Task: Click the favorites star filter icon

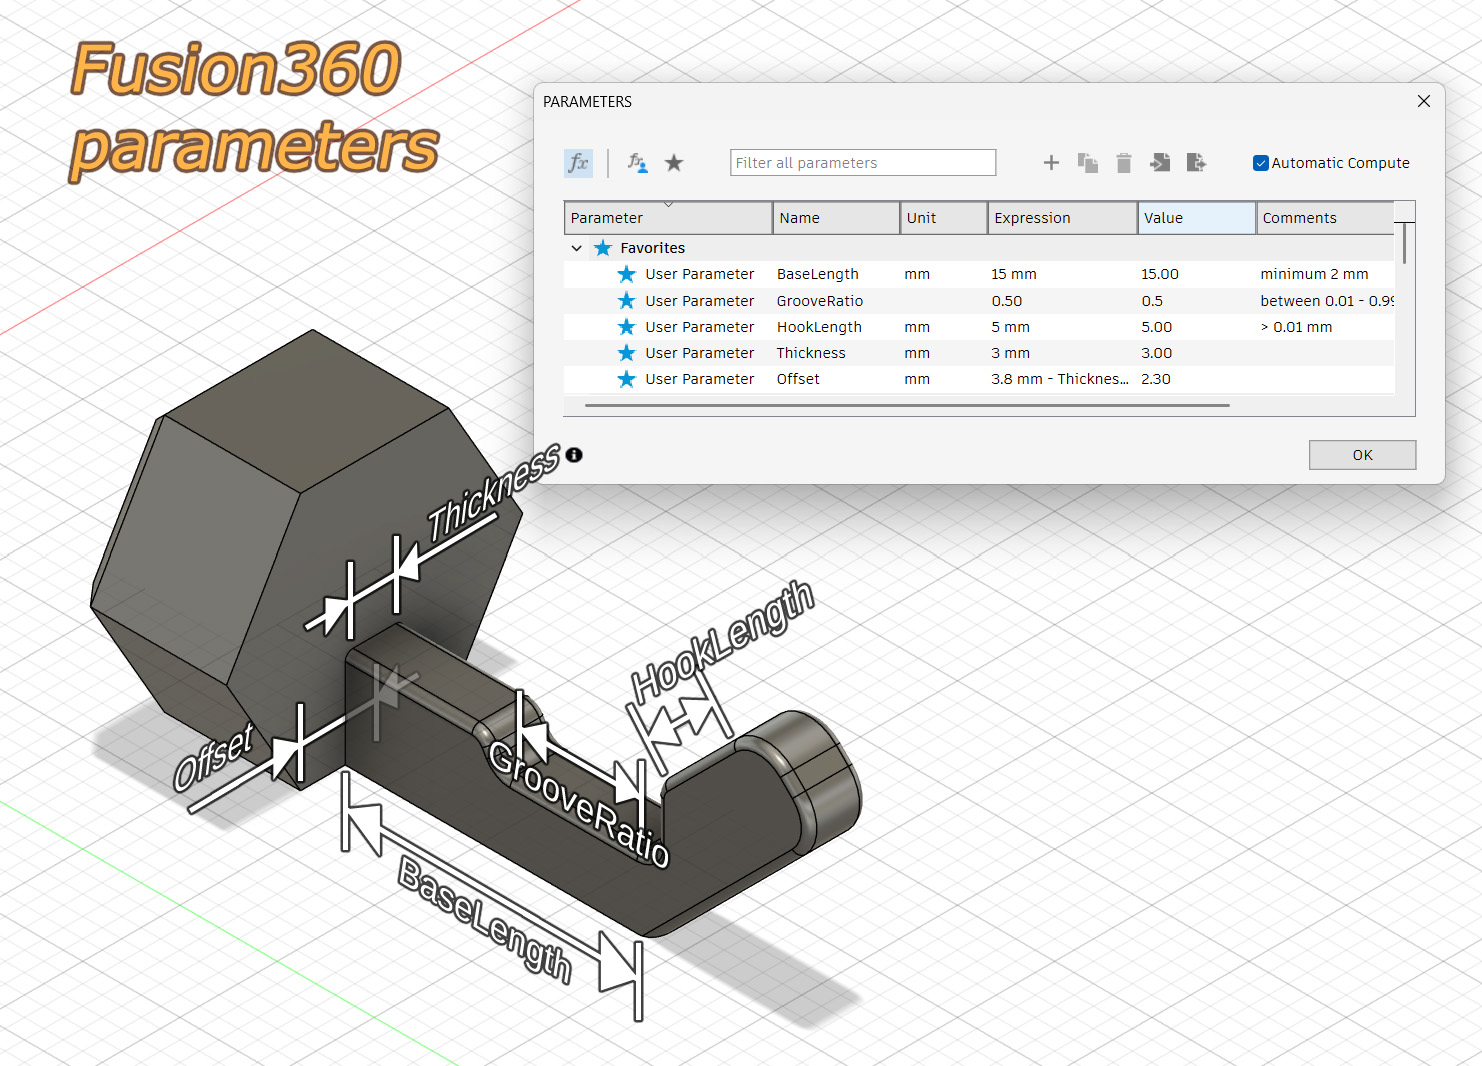Action: click(674, 163)
